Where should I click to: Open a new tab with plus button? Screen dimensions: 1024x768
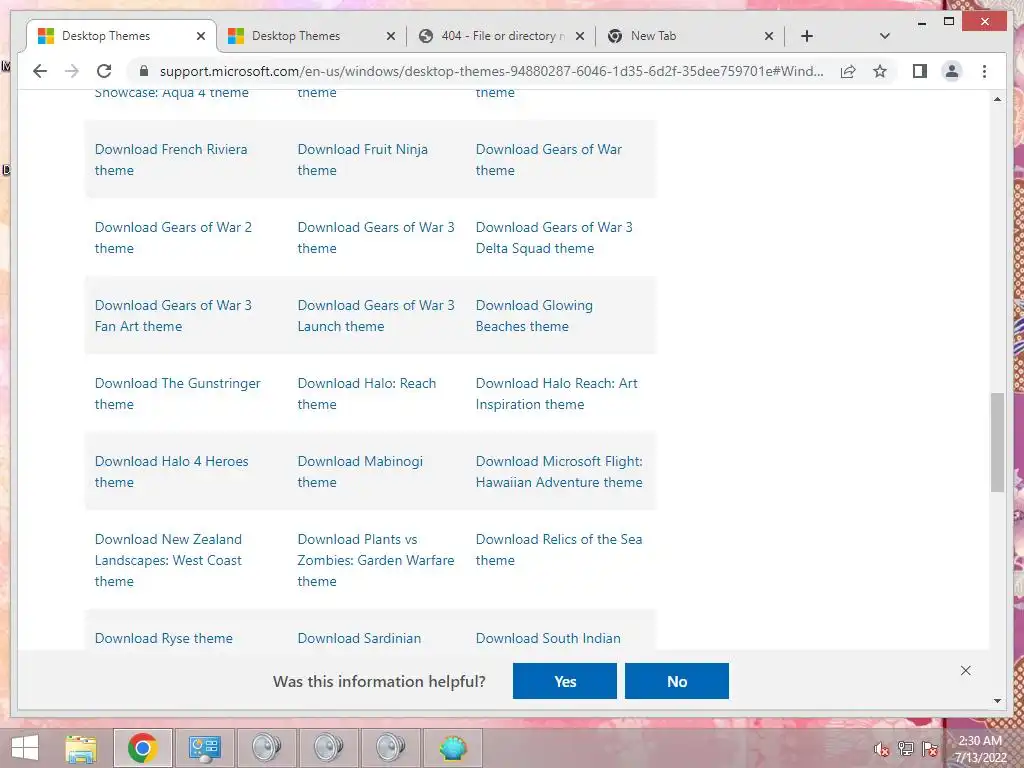[807, 36]
